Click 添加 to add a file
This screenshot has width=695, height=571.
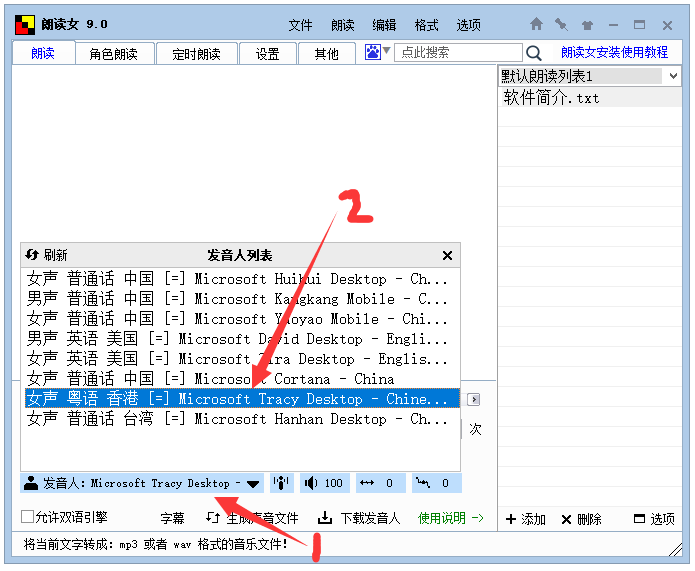(x=526, y=519)
